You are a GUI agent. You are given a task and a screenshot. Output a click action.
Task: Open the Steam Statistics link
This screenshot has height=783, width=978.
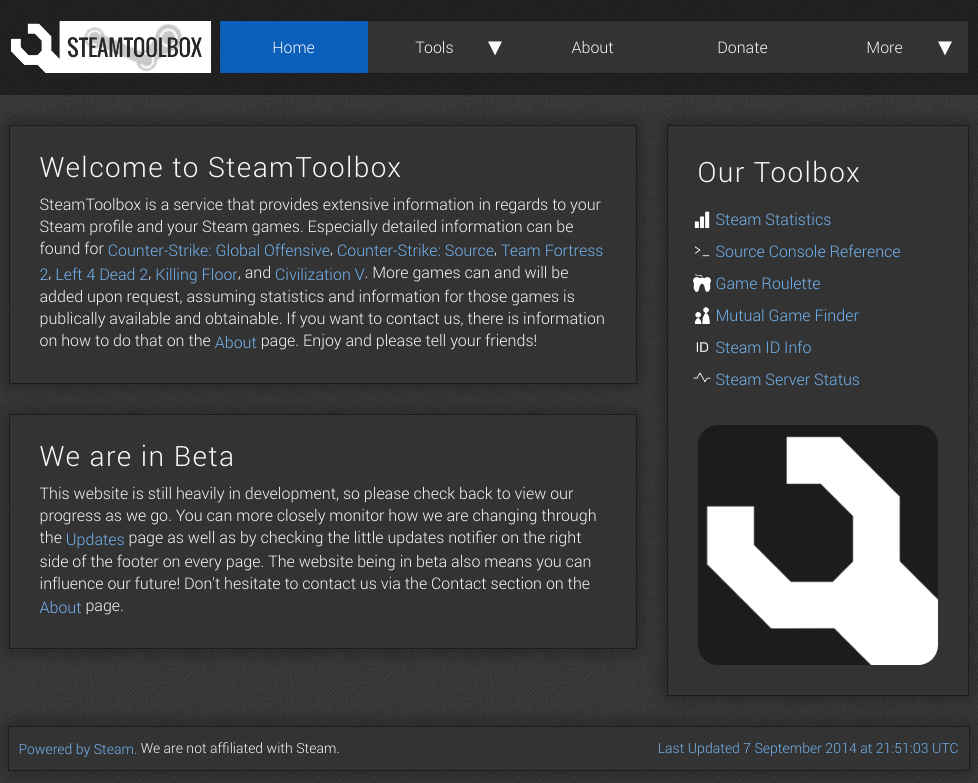tap(773, 220)
